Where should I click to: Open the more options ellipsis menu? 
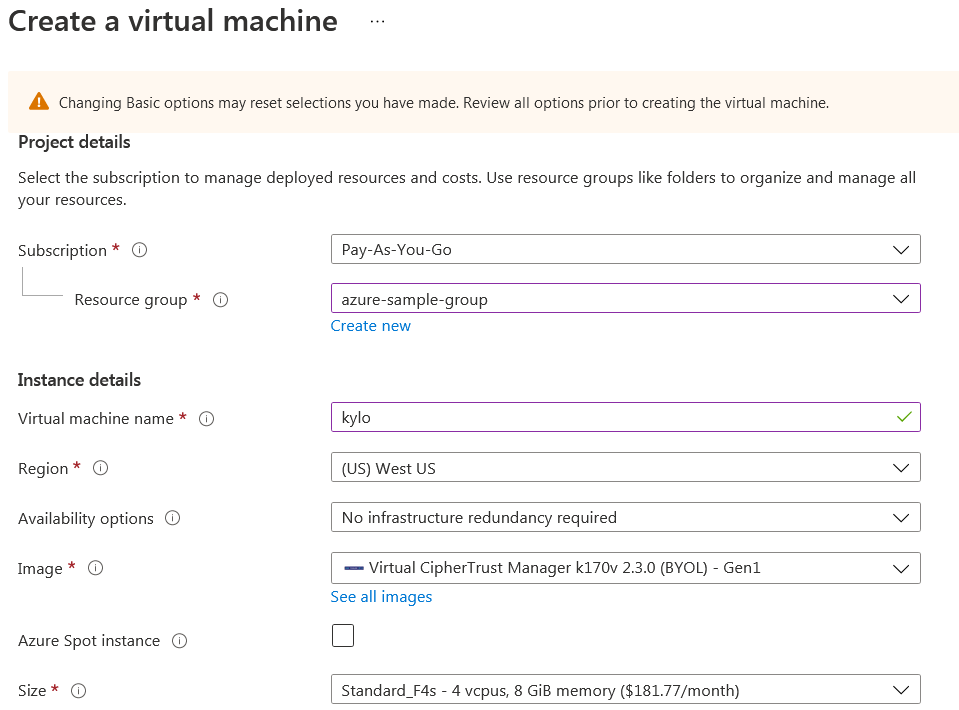377,22
